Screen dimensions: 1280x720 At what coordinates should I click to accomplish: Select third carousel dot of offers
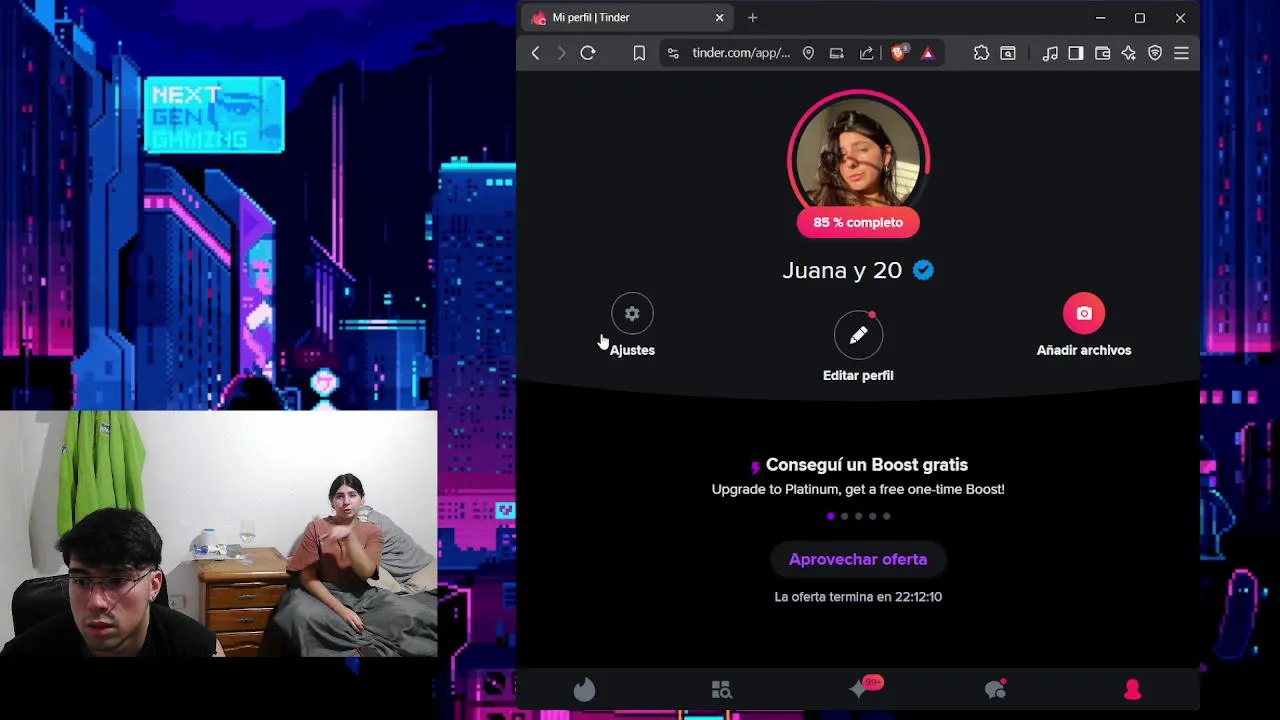click(858, 516)
